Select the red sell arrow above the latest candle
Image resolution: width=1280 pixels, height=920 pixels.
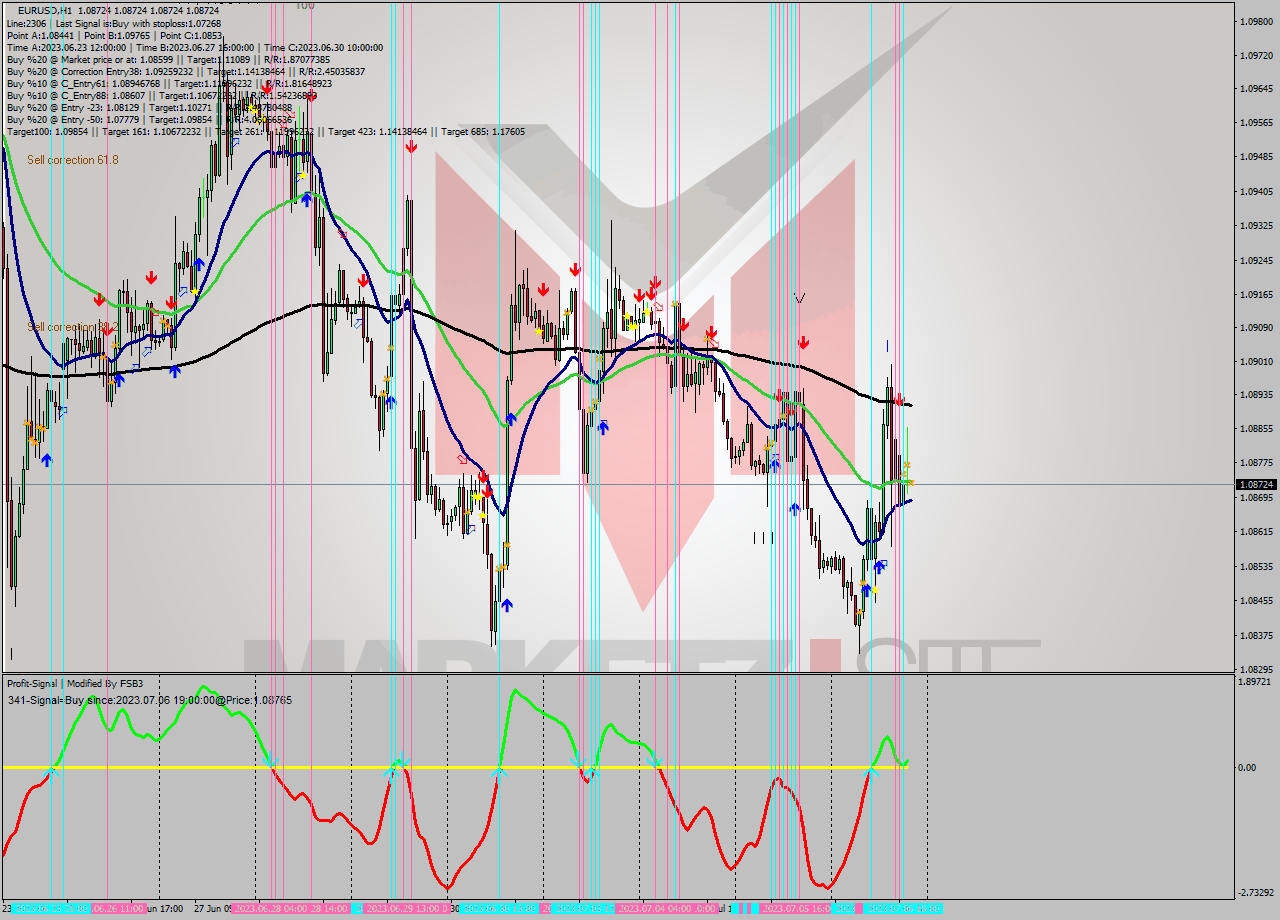(900, 398)
